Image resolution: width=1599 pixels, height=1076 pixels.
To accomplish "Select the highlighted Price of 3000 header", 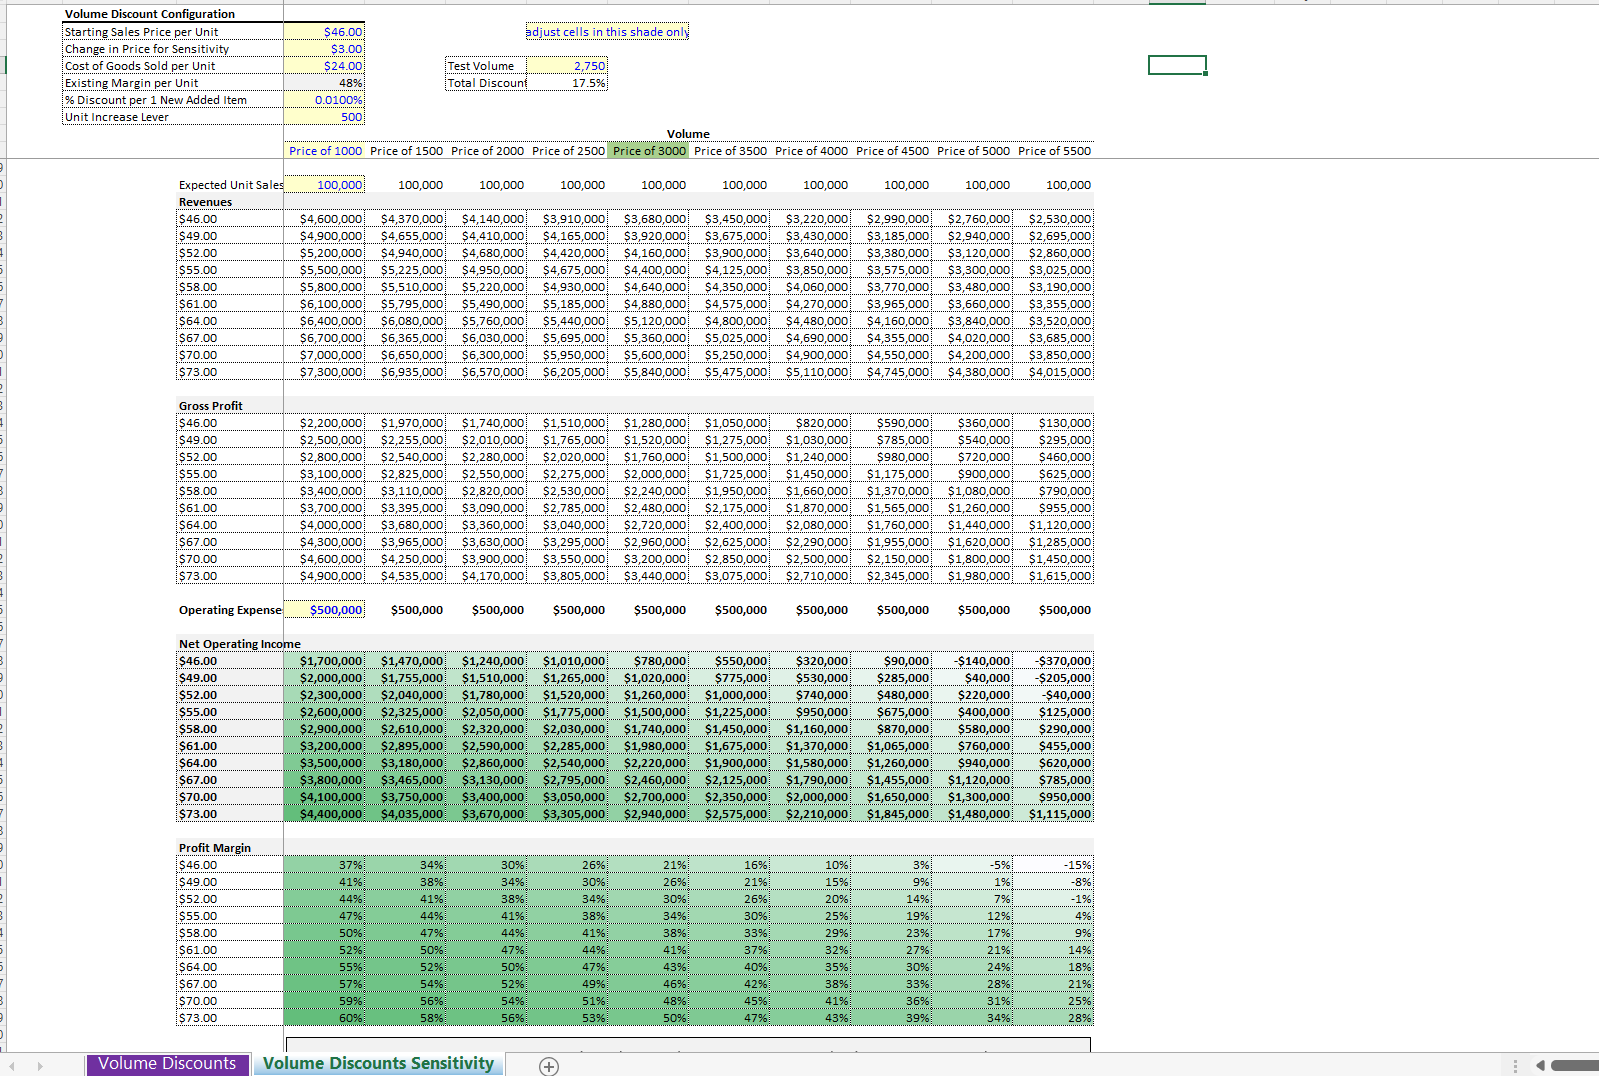I will click(x=649, y=151).
